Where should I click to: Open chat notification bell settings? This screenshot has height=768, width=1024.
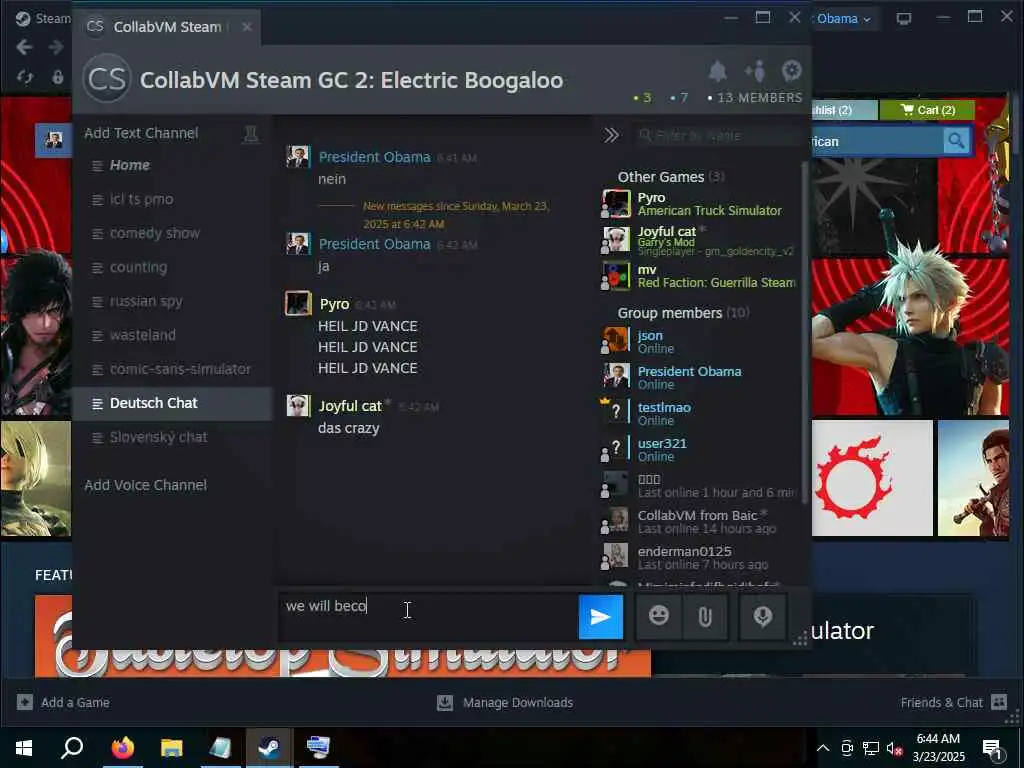click(x=718, y=71)
